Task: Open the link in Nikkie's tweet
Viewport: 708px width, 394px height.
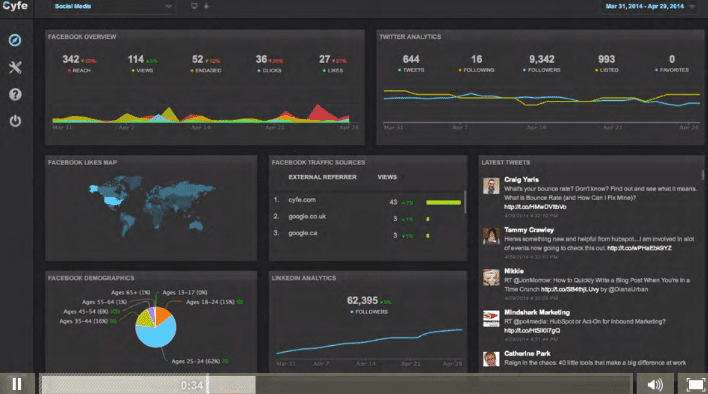Action: pos(569,289)
